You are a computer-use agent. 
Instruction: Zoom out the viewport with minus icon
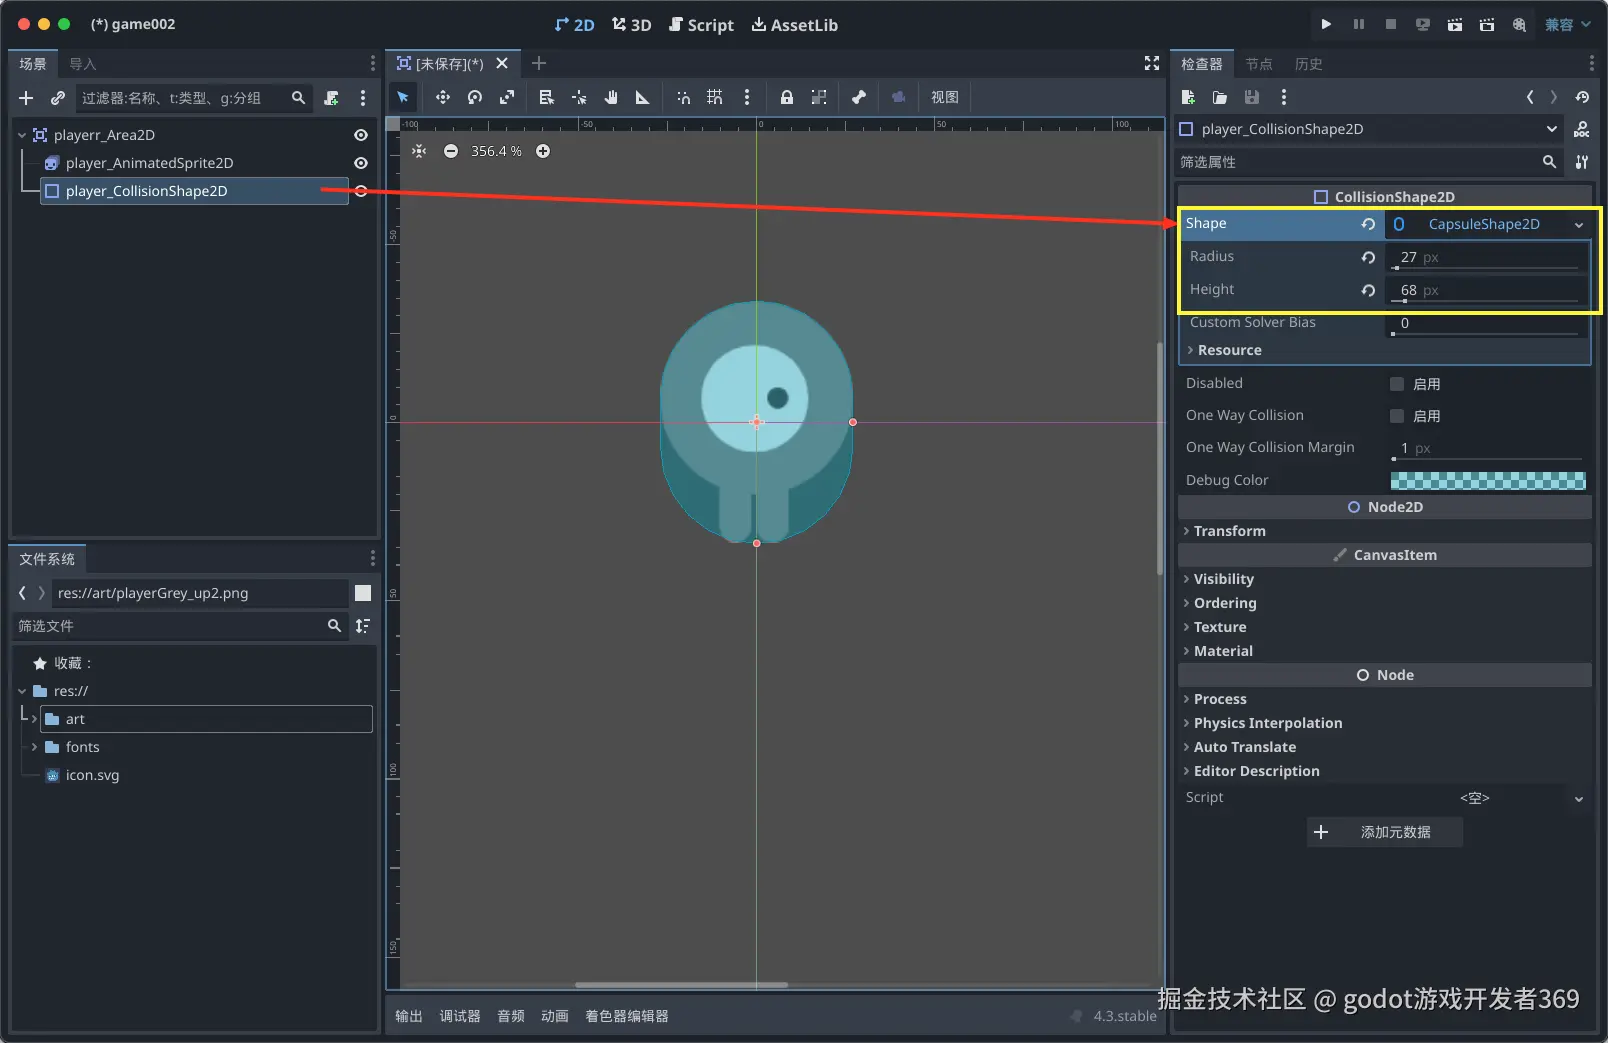pos(451,151)
